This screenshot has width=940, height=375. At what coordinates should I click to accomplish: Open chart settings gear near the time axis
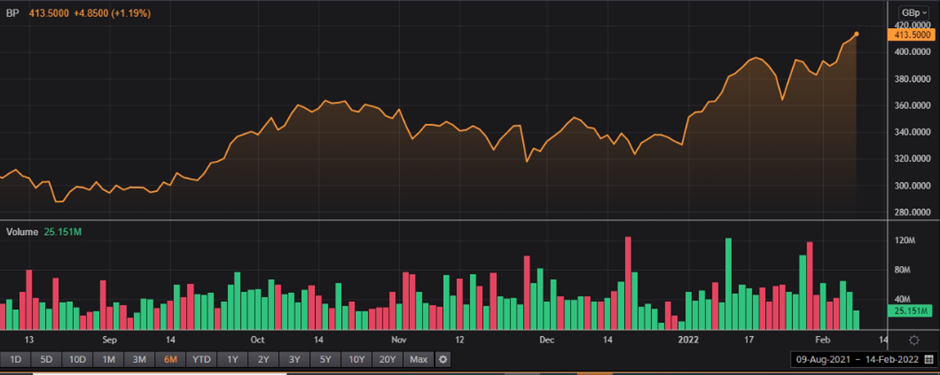(914, 340)
